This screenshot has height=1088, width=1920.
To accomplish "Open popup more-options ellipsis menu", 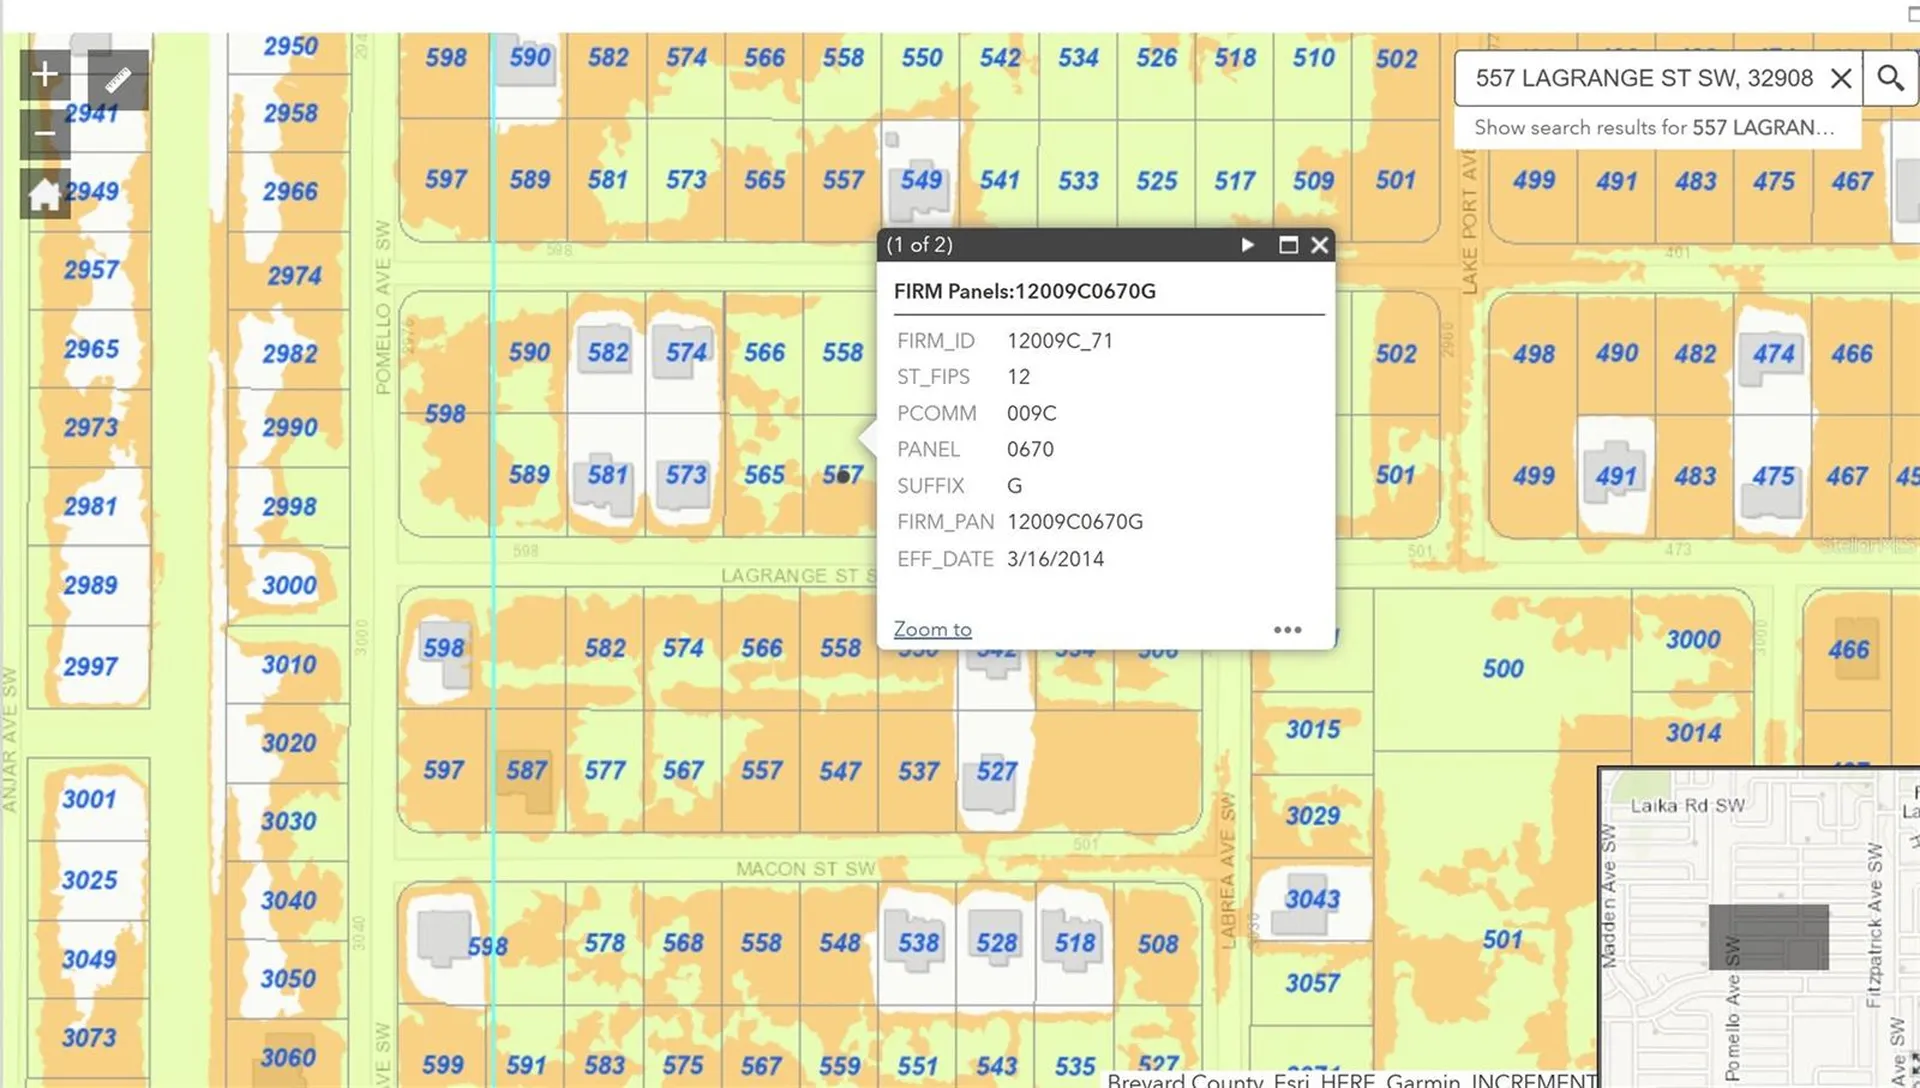I will (x=1288, y=630).
